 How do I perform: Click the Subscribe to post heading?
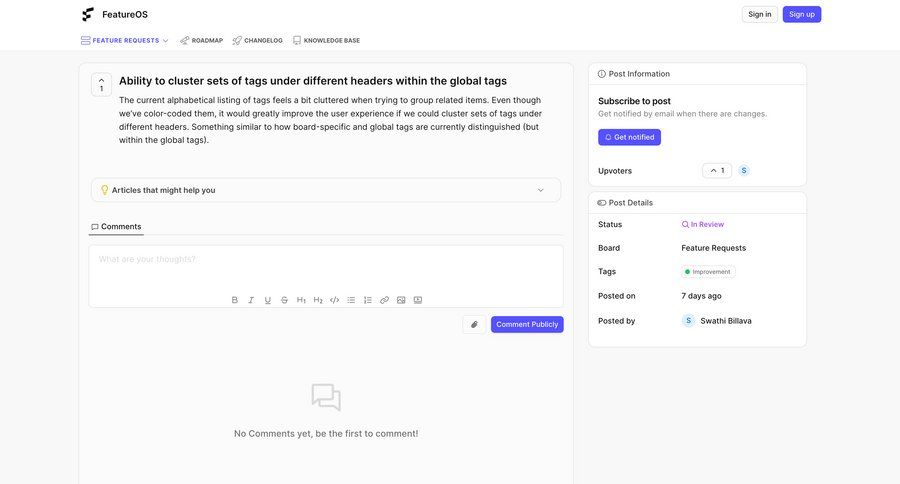(634, 101)
